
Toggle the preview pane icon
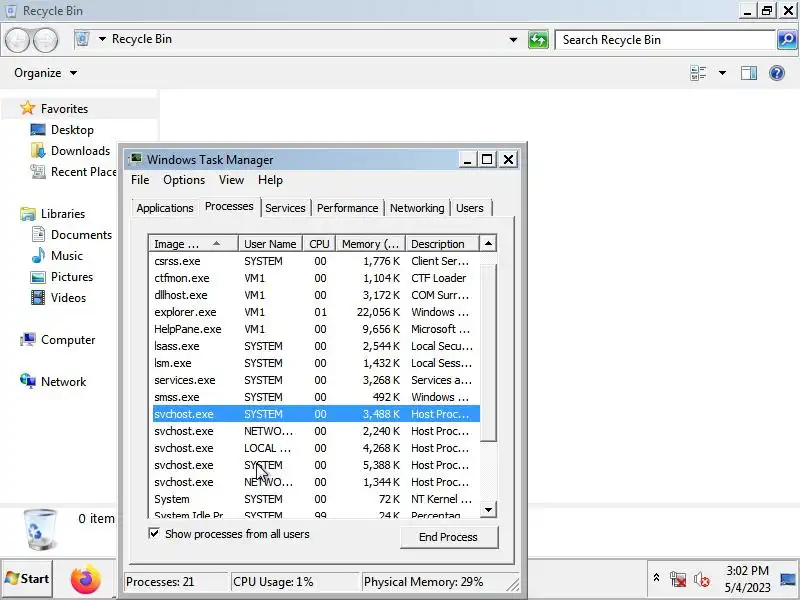tap(748, 73)
